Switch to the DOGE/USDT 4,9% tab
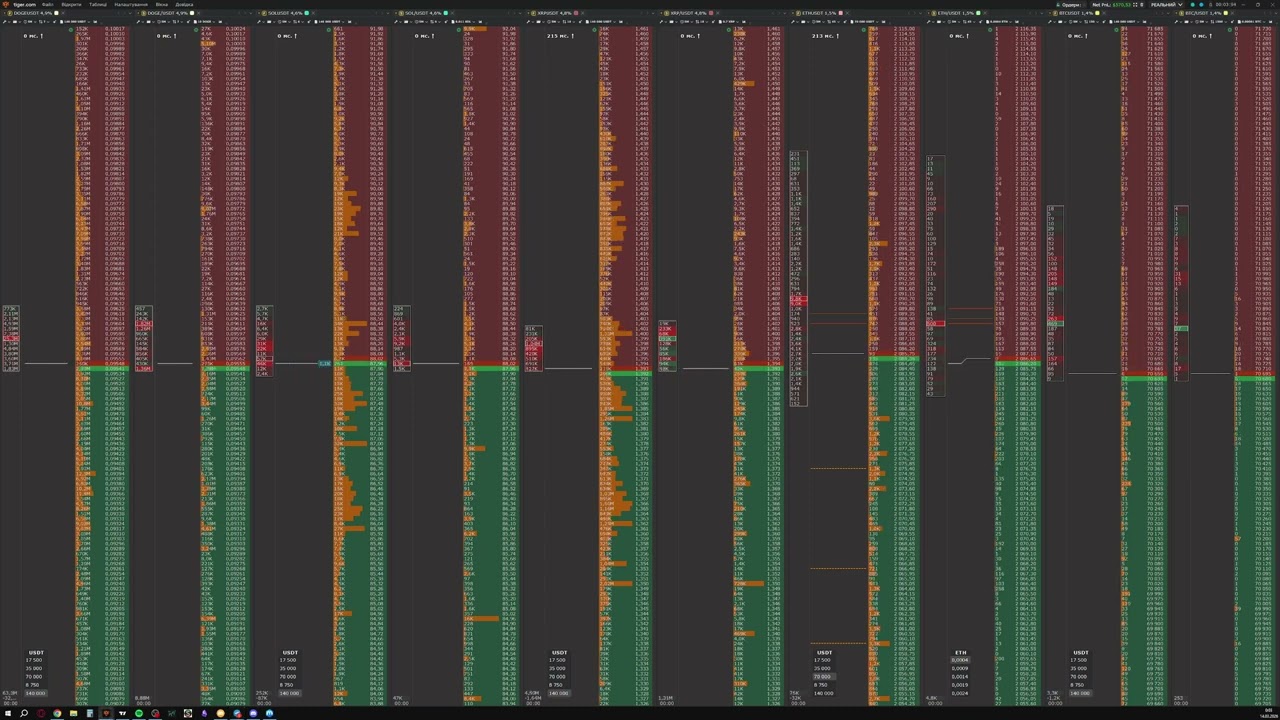This screenshot has height=720, width=1280. pyautogui.click(x=165, y=13)
